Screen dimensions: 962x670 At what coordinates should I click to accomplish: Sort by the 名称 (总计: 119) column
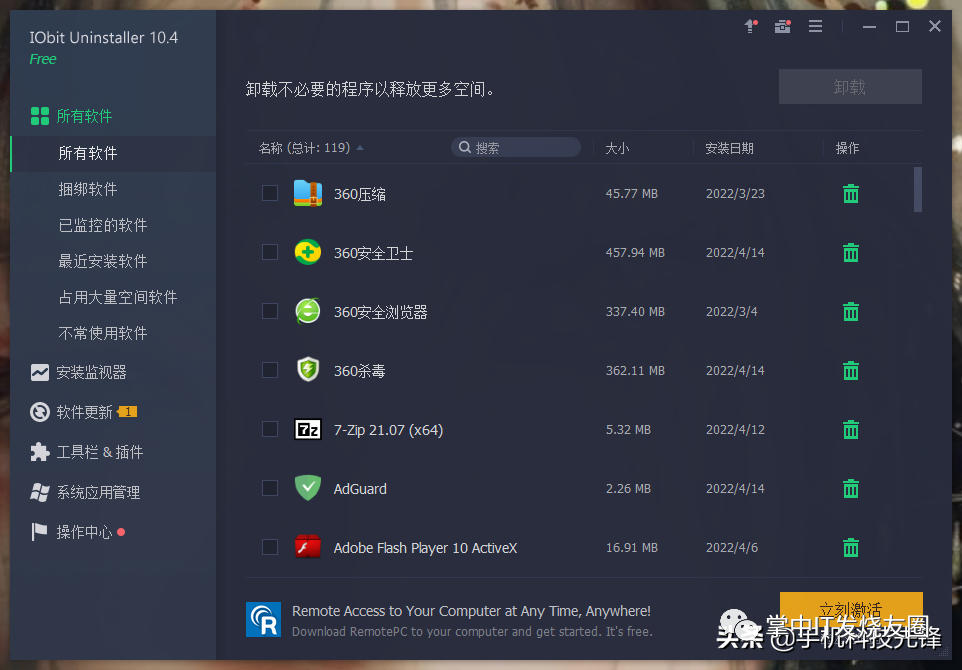coord(311,148)
